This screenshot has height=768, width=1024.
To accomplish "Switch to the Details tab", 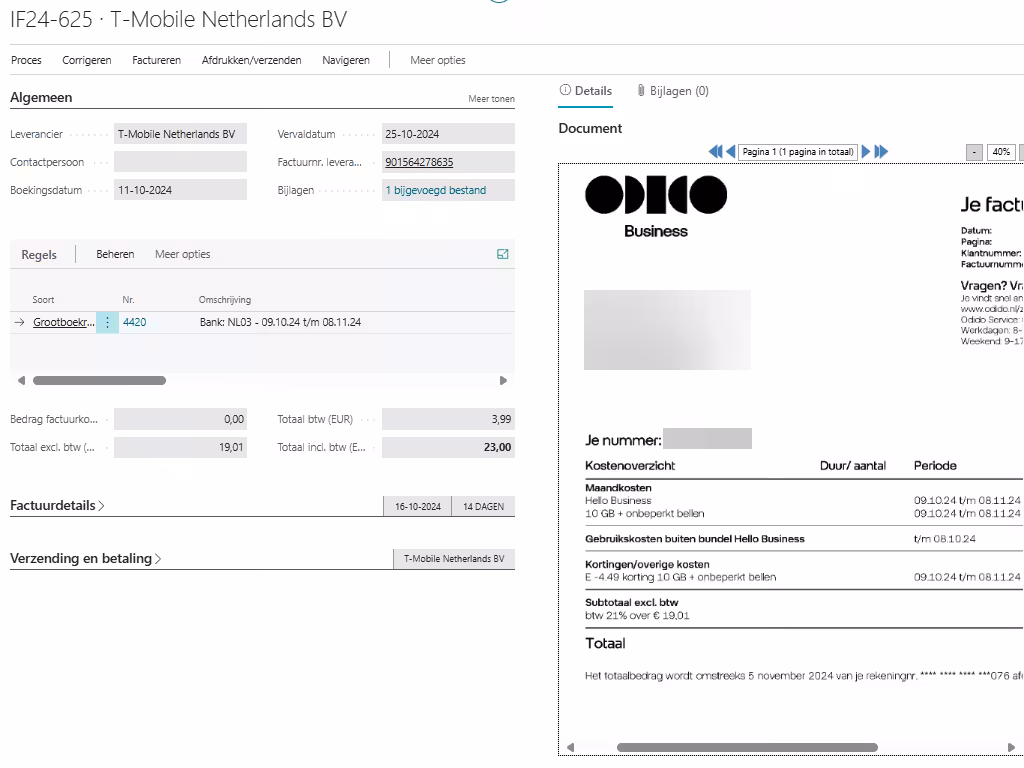I will [585, 91].
